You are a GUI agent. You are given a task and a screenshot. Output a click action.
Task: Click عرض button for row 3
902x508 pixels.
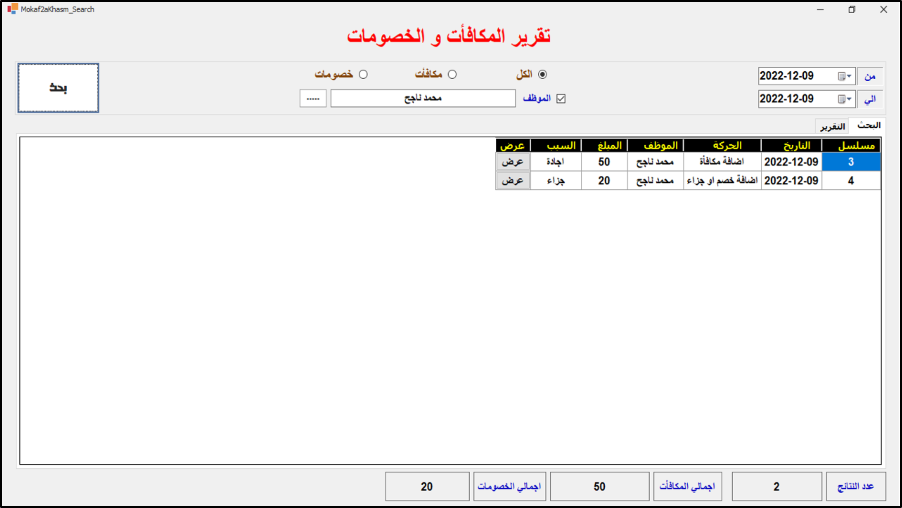pos(512,162)
